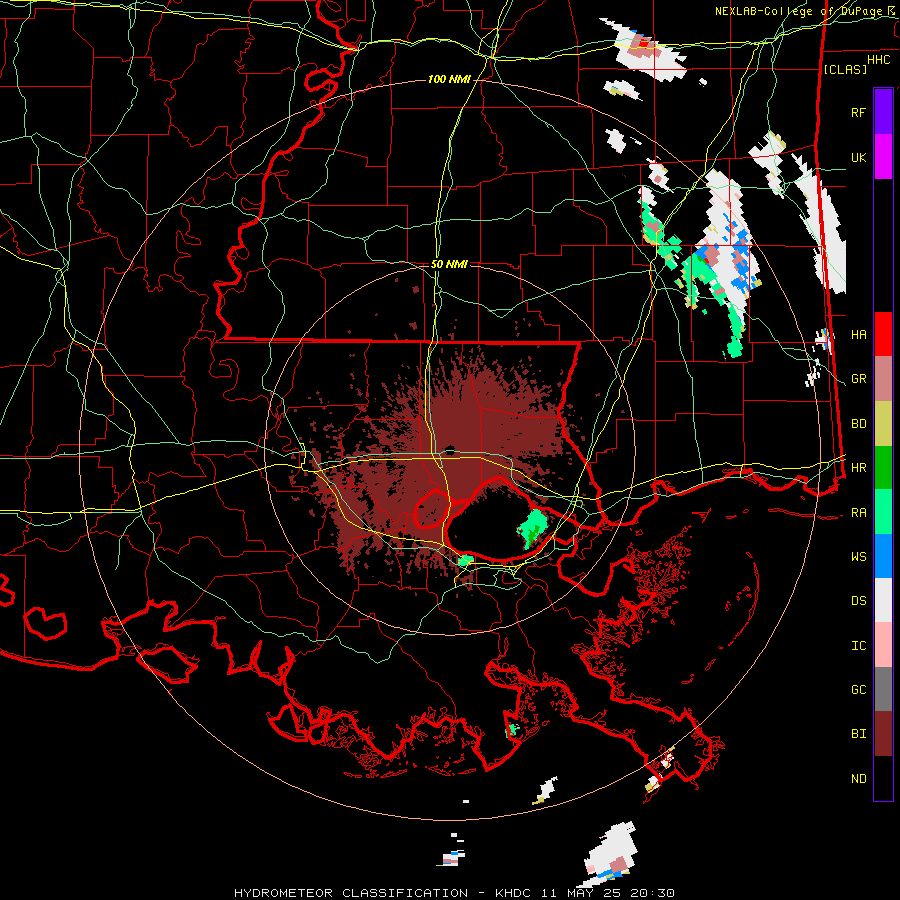
Task: Click the RA rain legend swatch
Action: (x=883, y=512)
